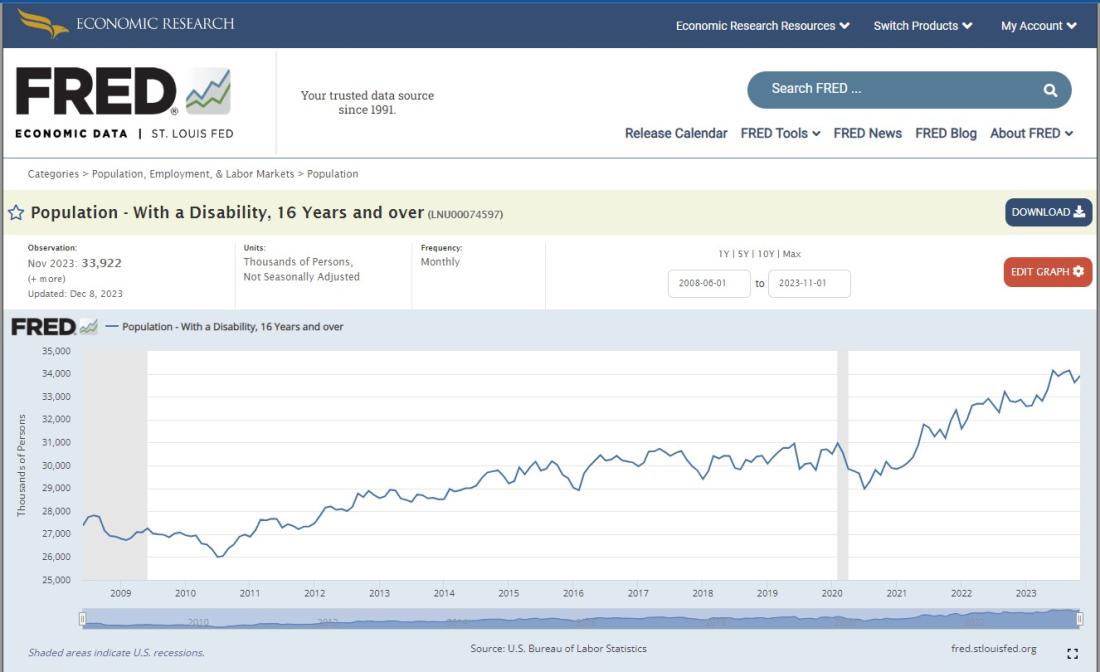Click the Thousands of Persons axis title
This screenshot has height=672, width=1100.
pyautogui.click(x=21, y=465)
